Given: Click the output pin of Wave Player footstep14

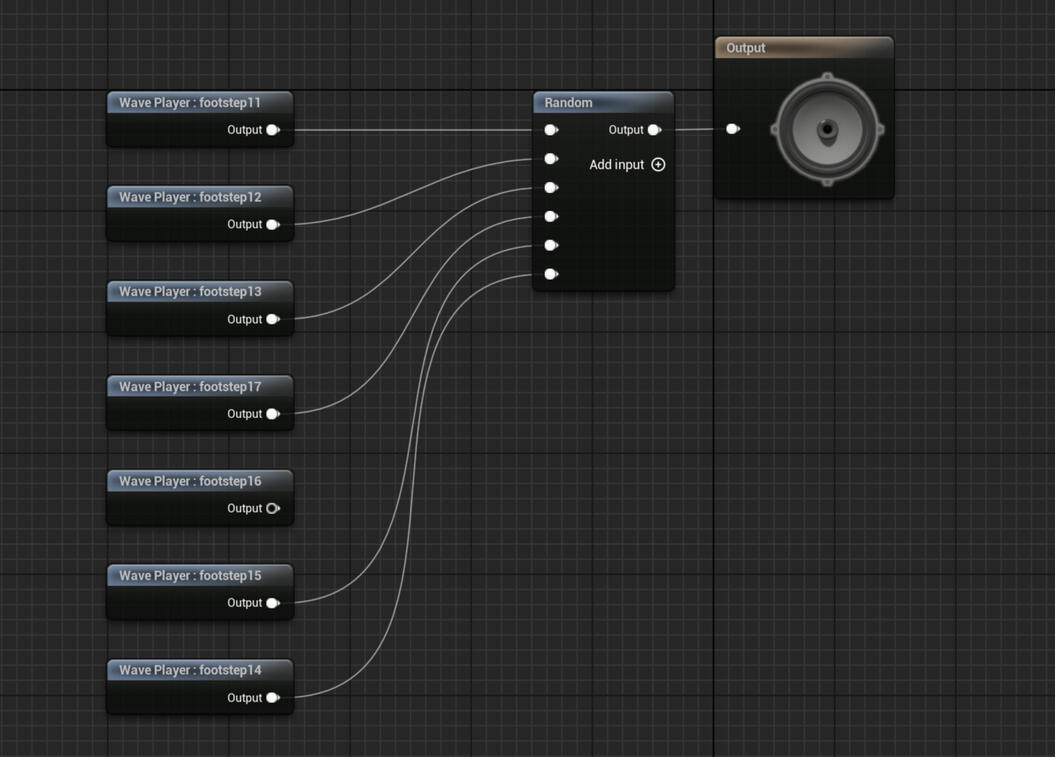Looking at the screenshot, I should [272, 698].
